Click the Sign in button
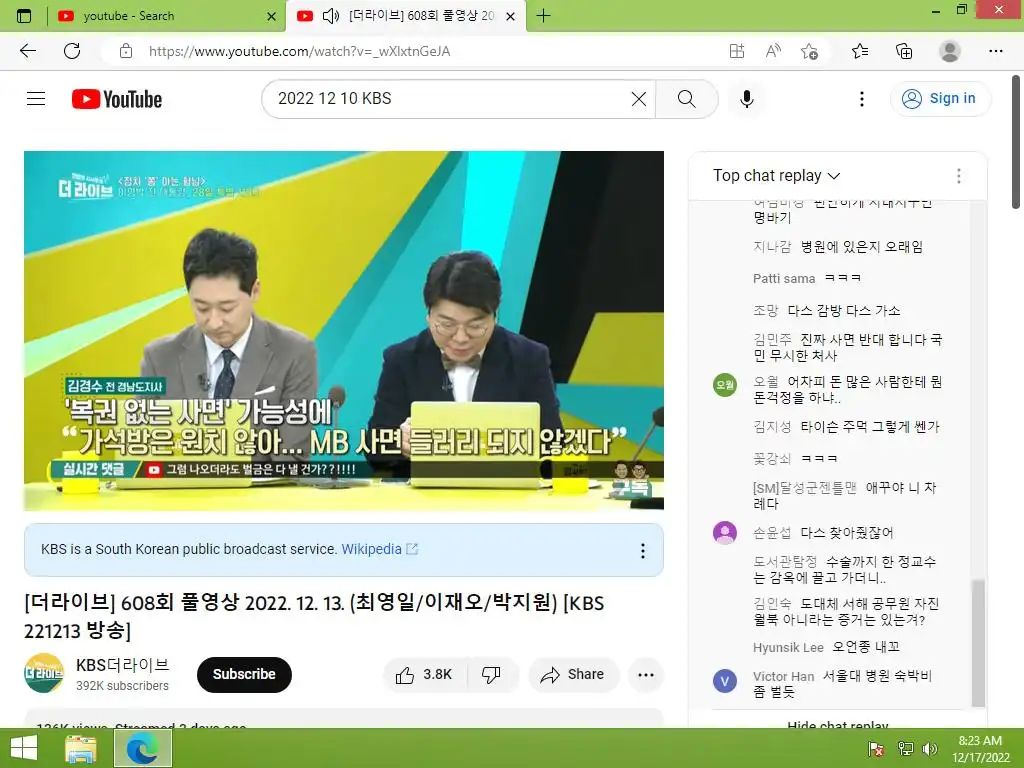 coord(940,99)
